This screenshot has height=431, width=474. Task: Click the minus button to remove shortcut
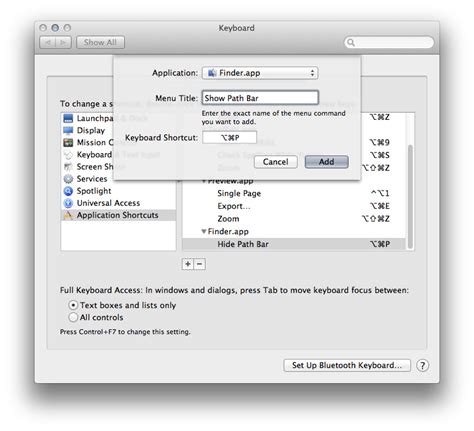click(199, 264)
